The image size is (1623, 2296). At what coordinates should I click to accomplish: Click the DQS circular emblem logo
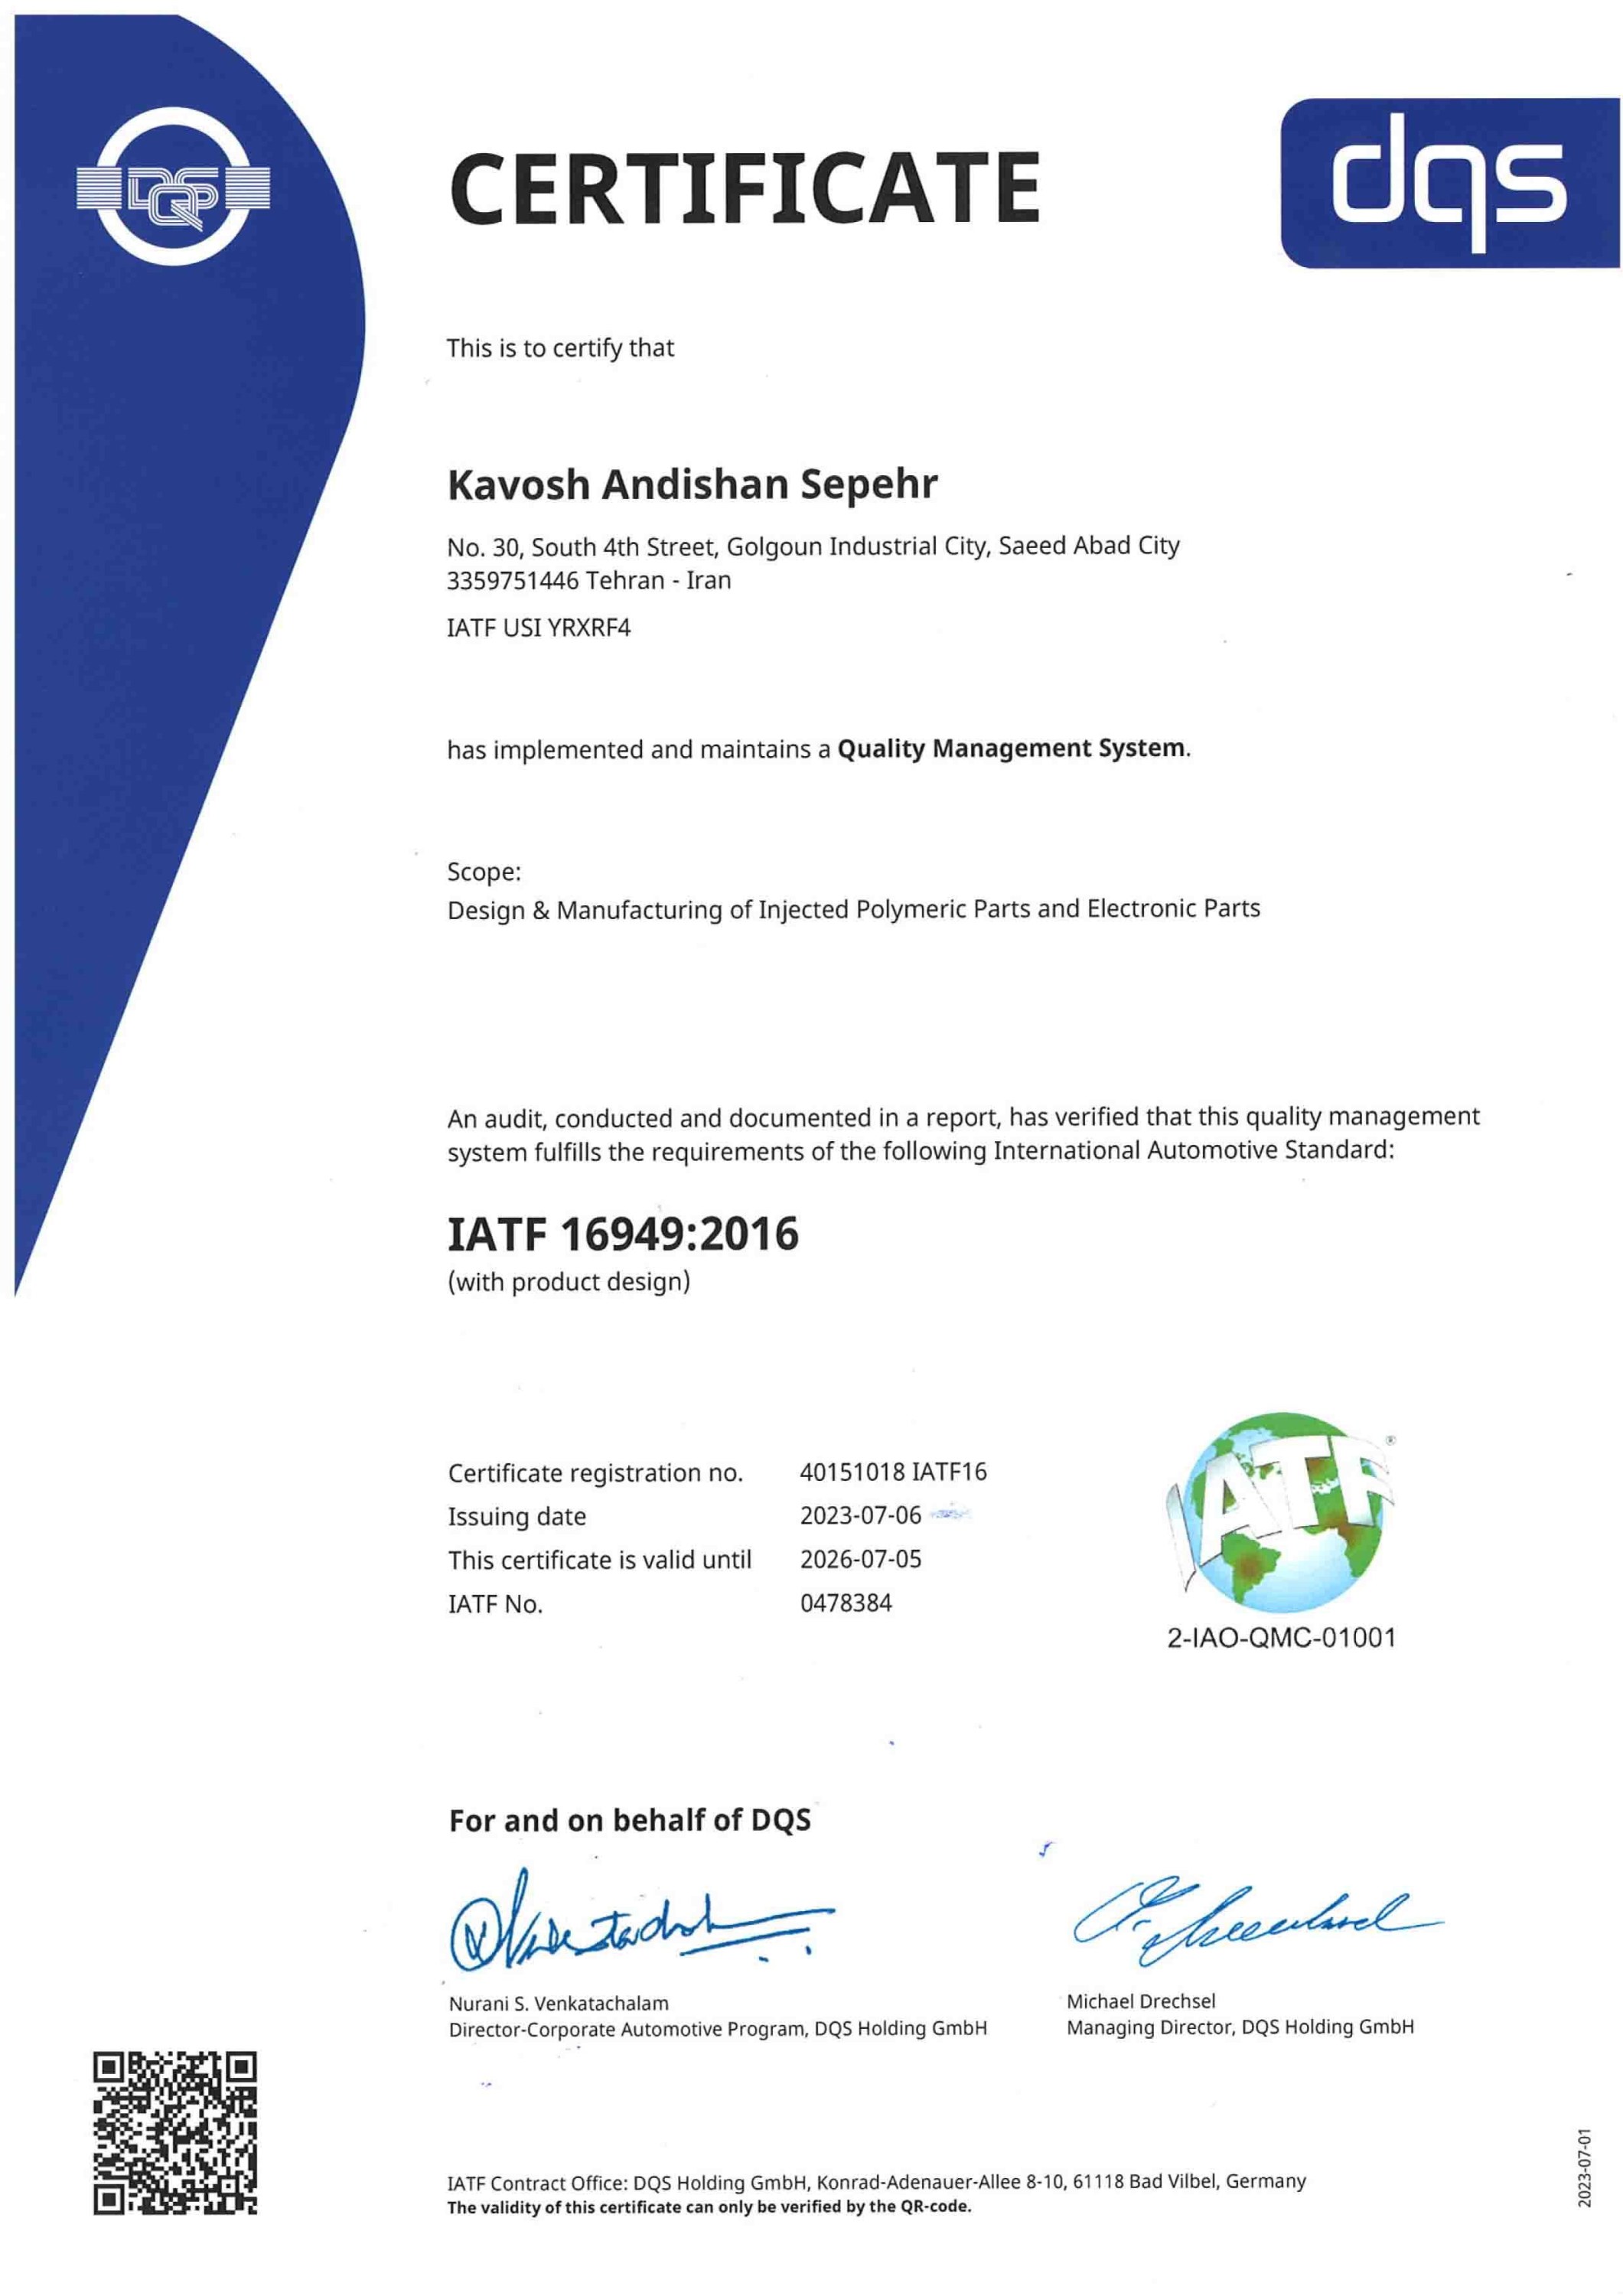coord(174,187)
